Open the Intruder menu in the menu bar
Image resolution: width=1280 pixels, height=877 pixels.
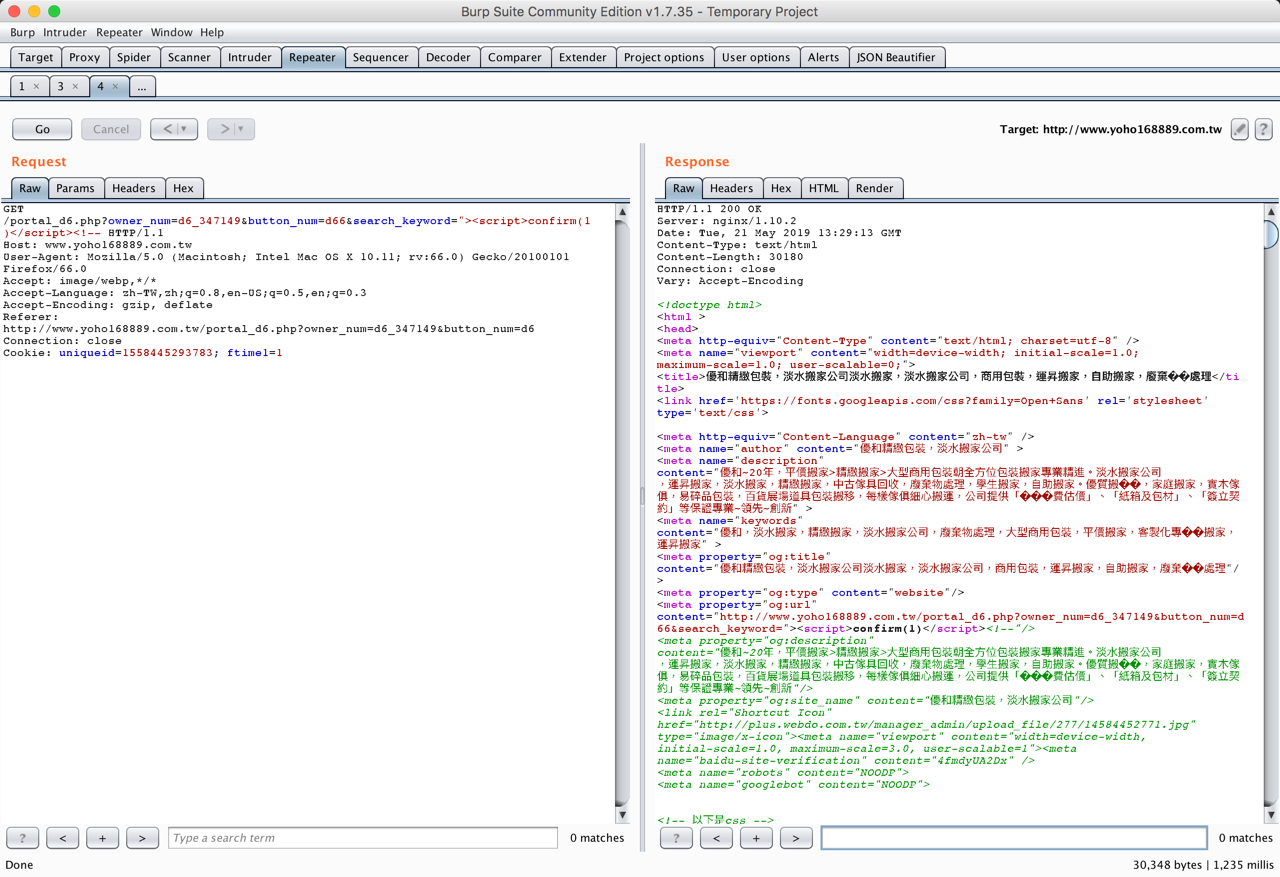[65, 32]
